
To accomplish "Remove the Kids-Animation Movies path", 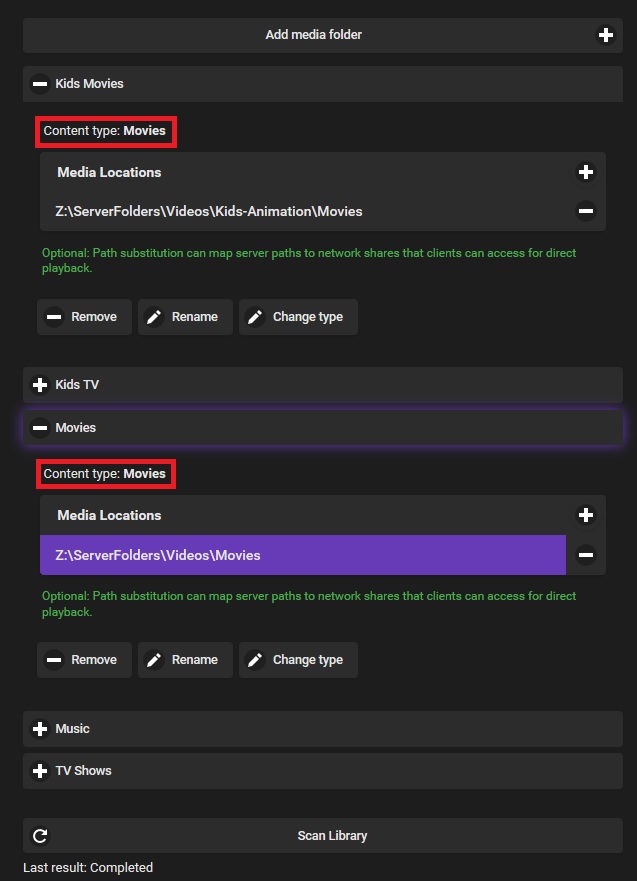I will 586,211.
